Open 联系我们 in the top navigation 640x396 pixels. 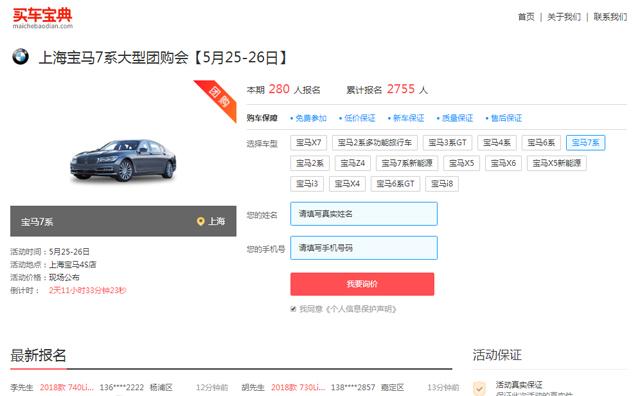click(x=610, y=17)
